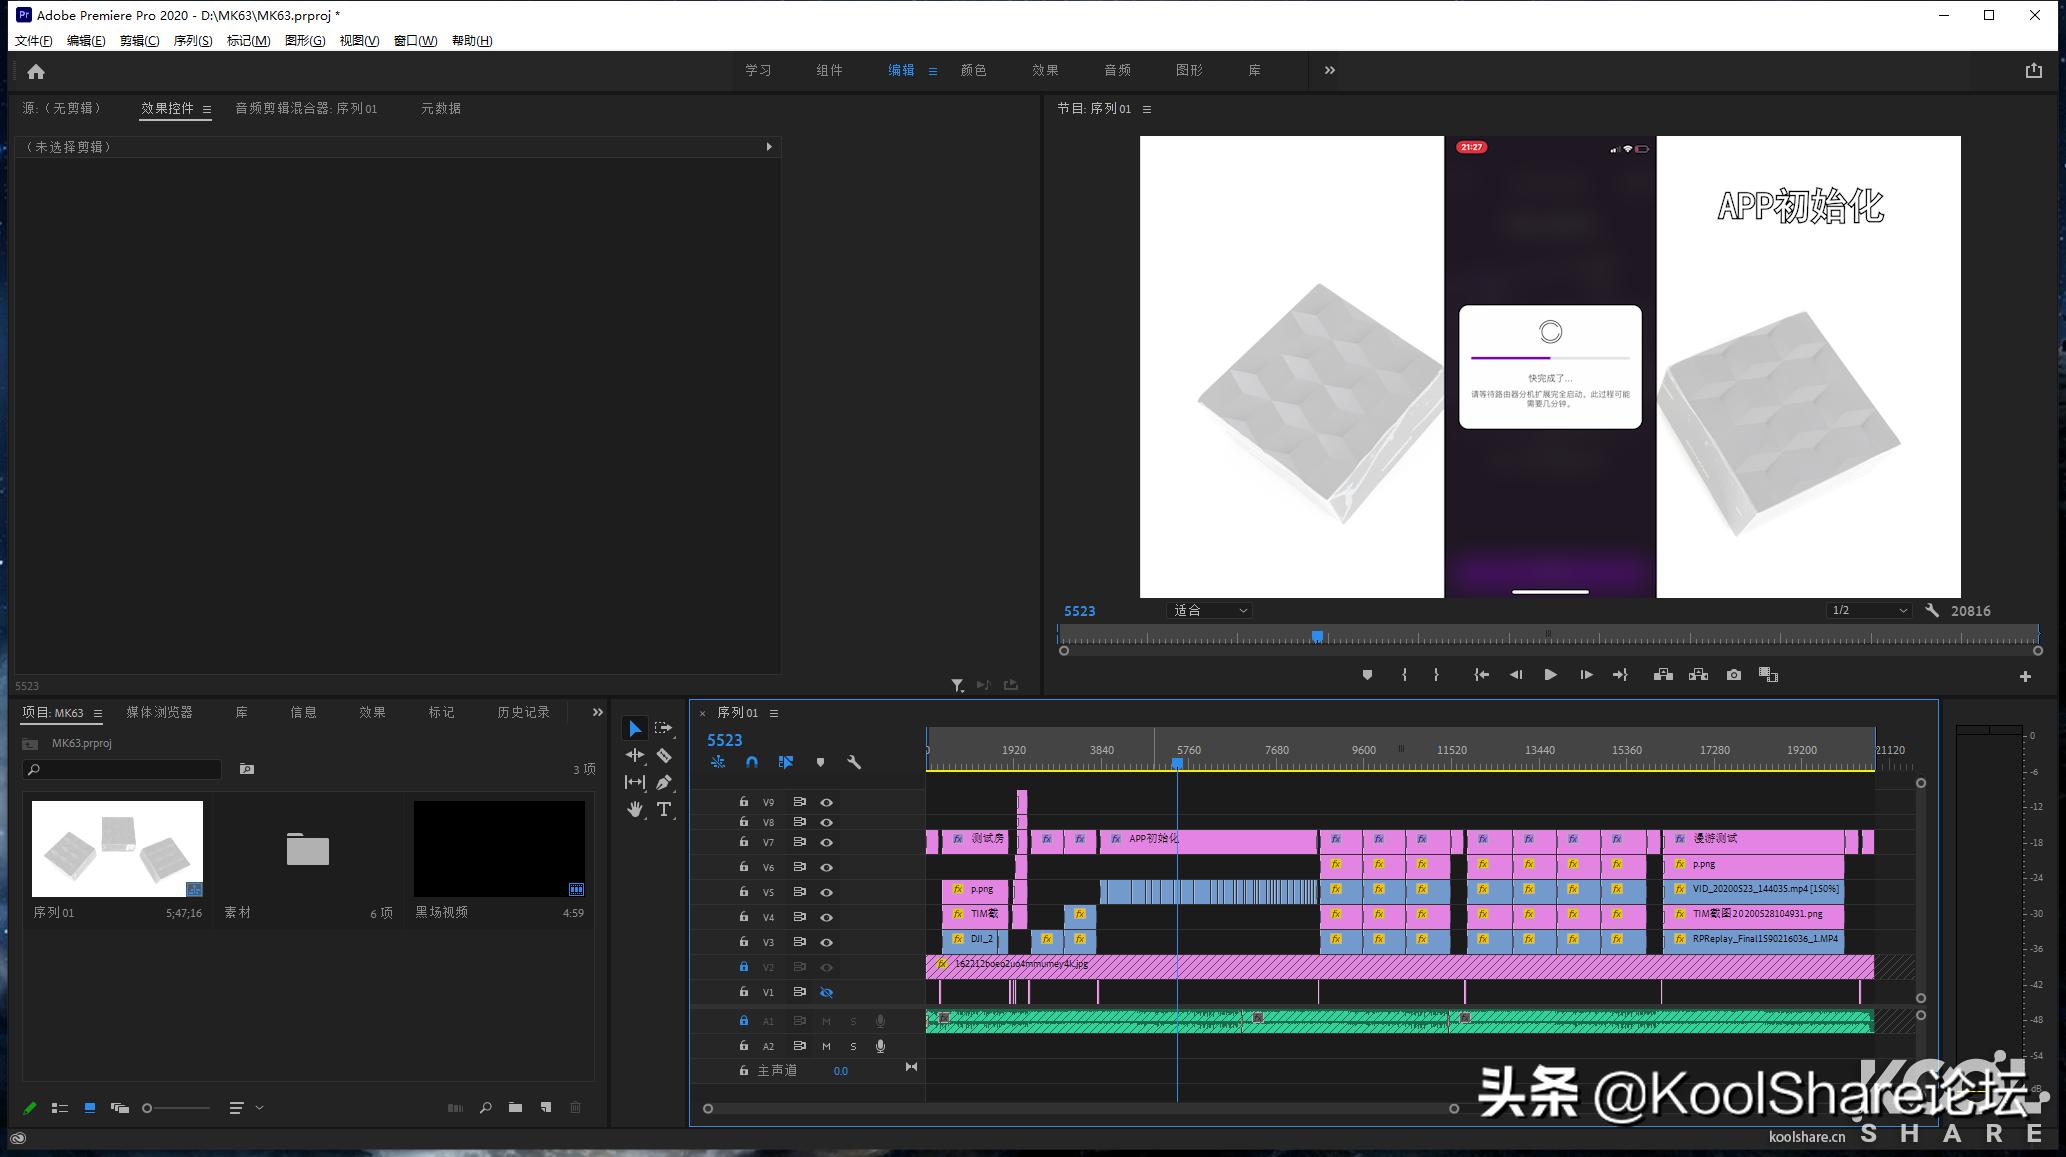Screen dimensions: 2066x1157
Task: Open timeline display settings wrench
Action: [854, 762]
